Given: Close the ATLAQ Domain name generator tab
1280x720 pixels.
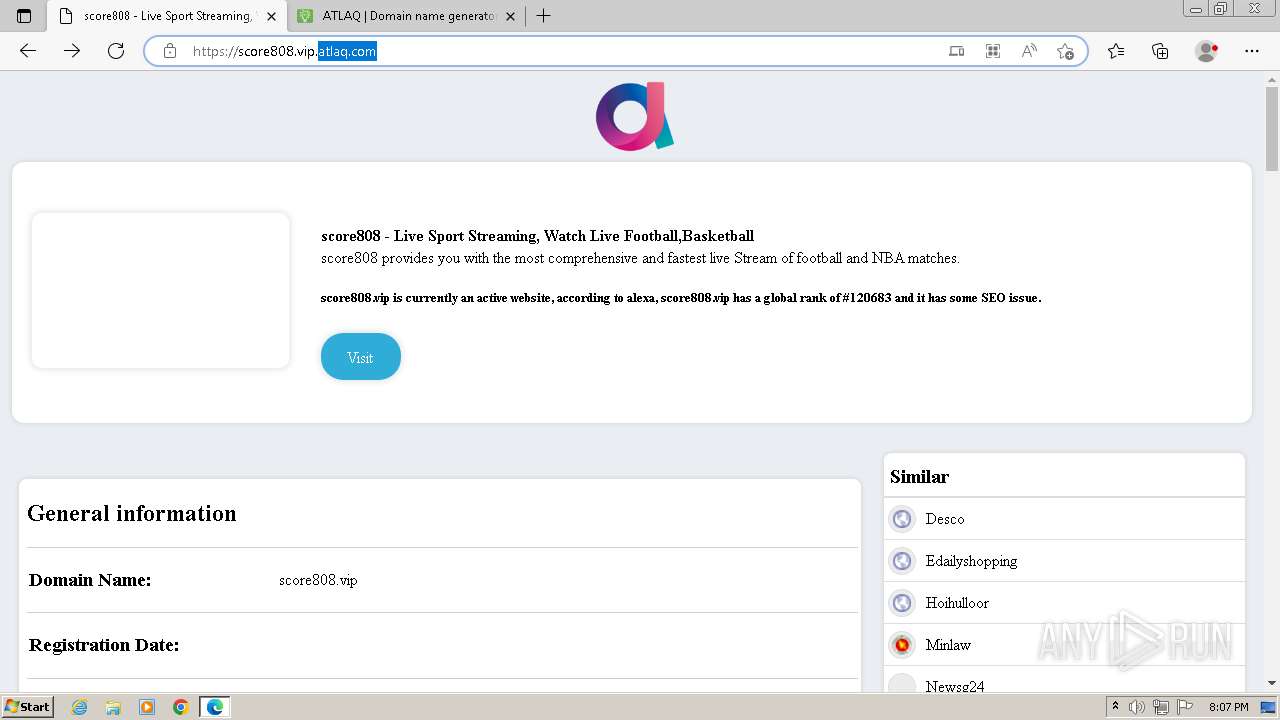Looking at the screenshot, I should (511, 16).
